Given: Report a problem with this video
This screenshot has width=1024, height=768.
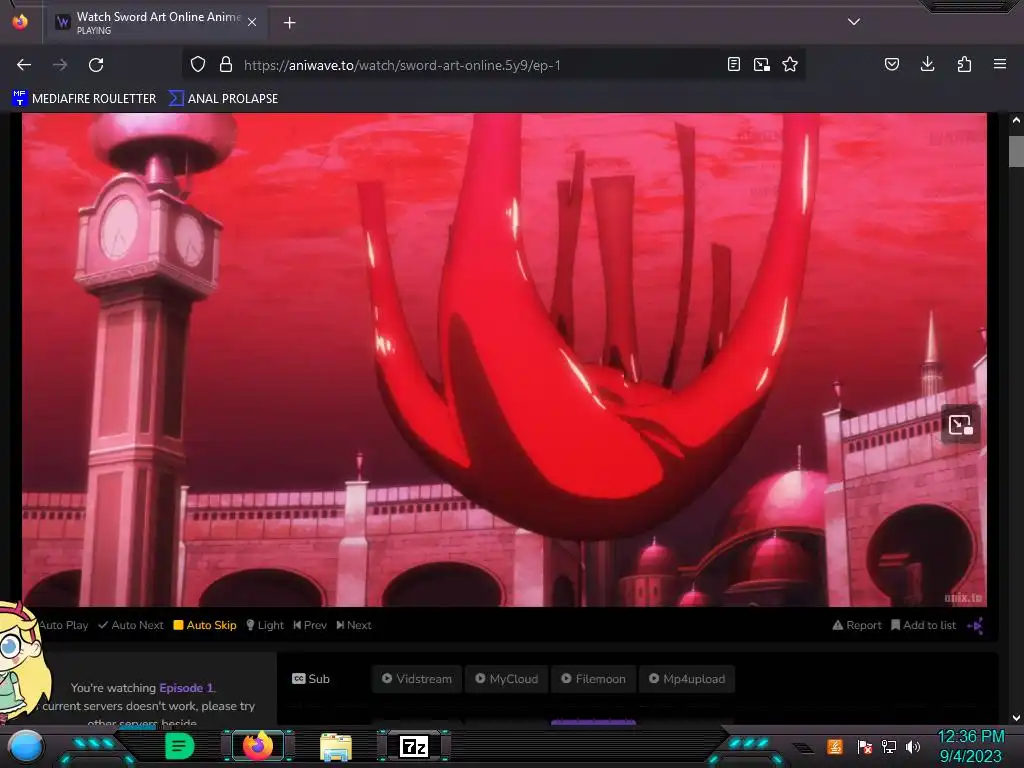Looking at the screenshot, I should click(857, 625).
